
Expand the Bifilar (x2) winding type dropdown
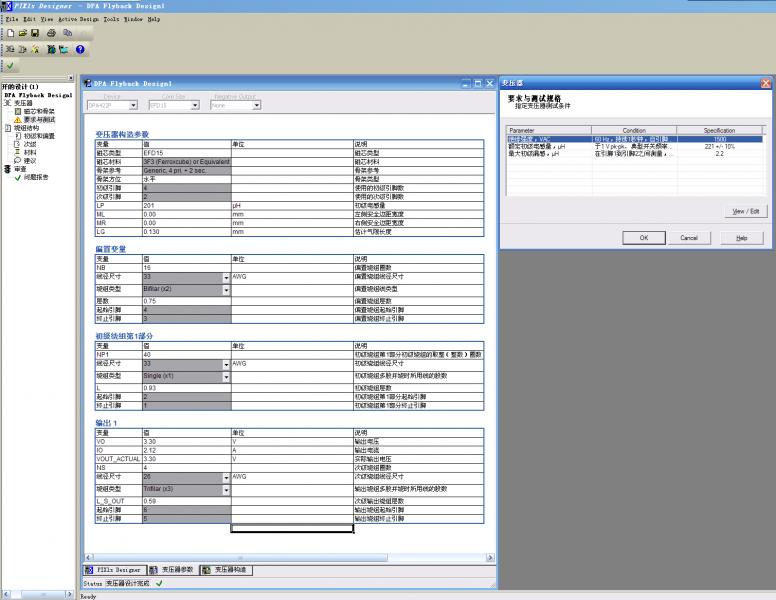(226, 290)
